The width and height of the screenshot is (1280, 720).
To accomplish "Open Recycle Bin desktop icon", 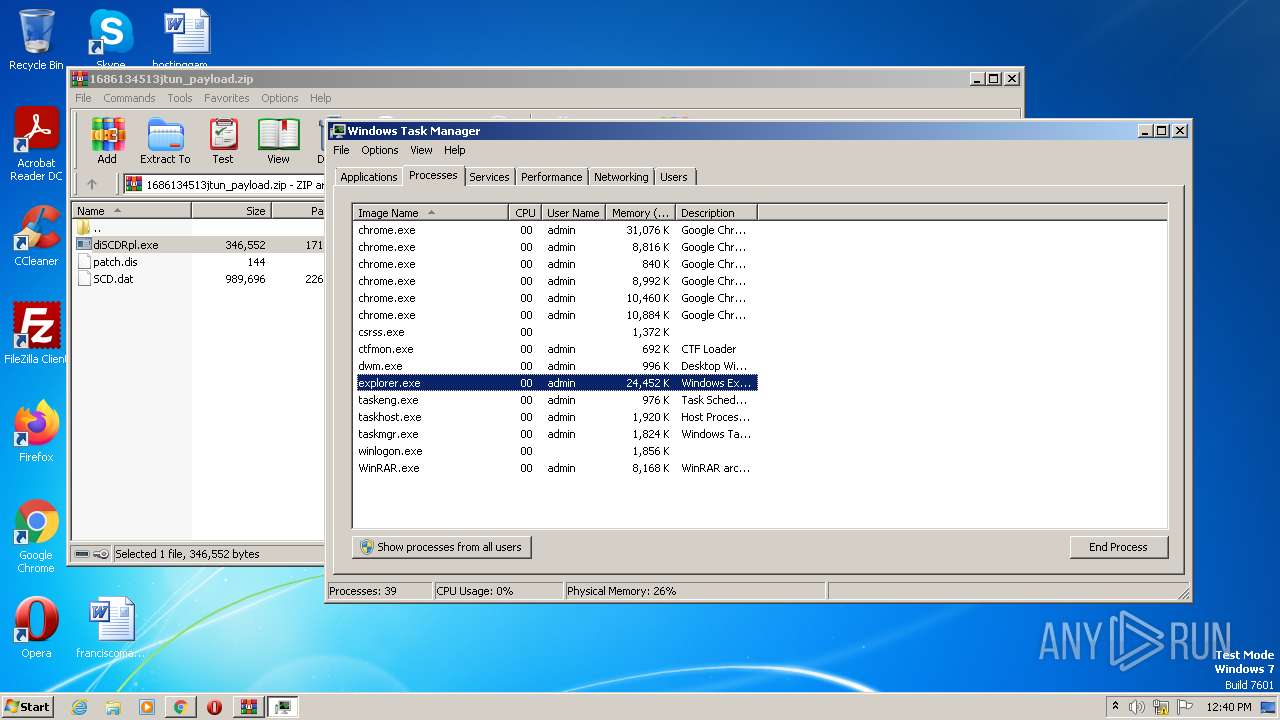I will point(36,40).
